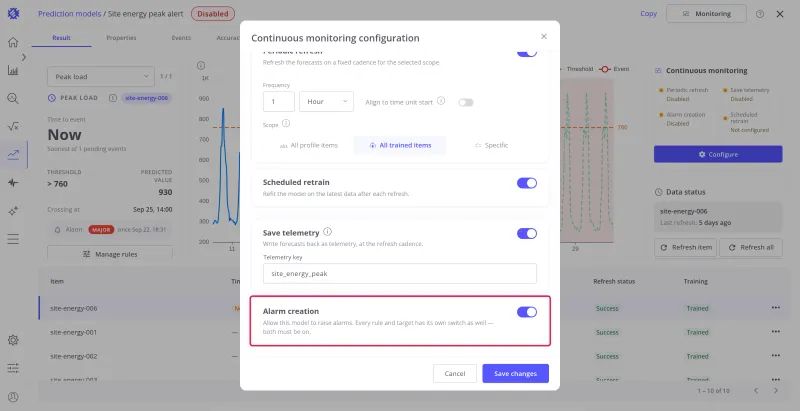Click the app logo icon in sidebar
The height and width of the screenshot is (411, 800).
pyautogui.click(x=13, y=14)
